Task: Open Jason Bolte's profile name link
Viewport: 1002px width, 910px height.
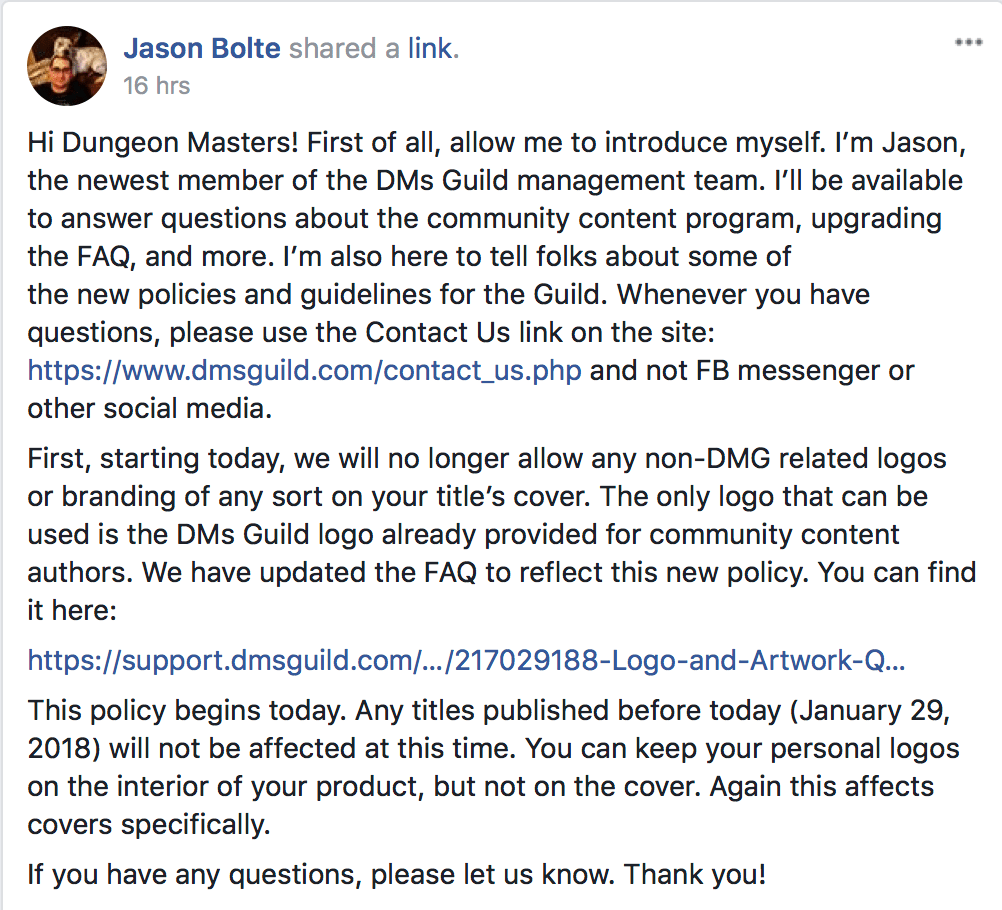Action: click(x=202, y=48)
